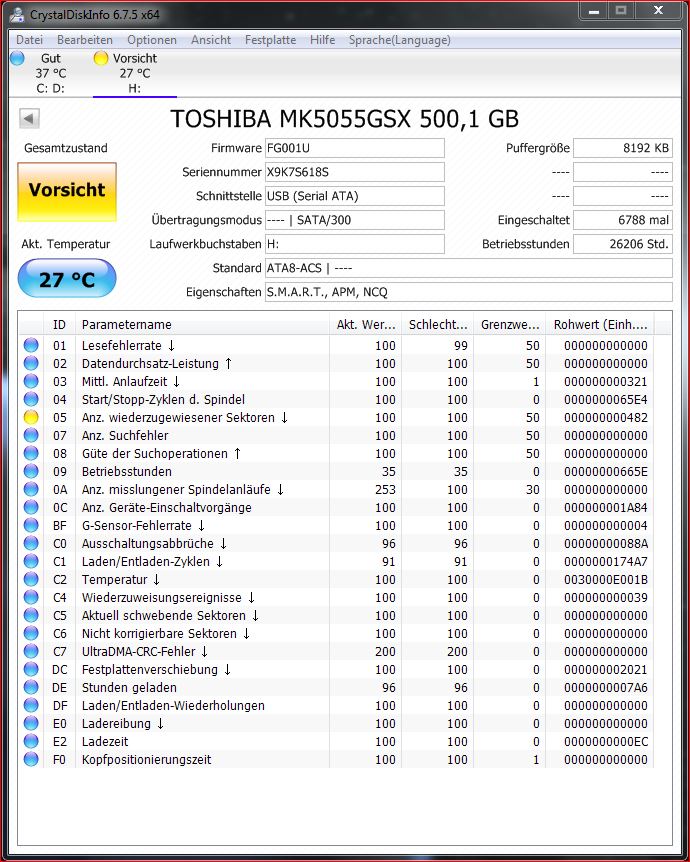The image size is (690, 862).
Task: Click the status icon for row E2 Ladezeit
Action: (x=31, y=741)
